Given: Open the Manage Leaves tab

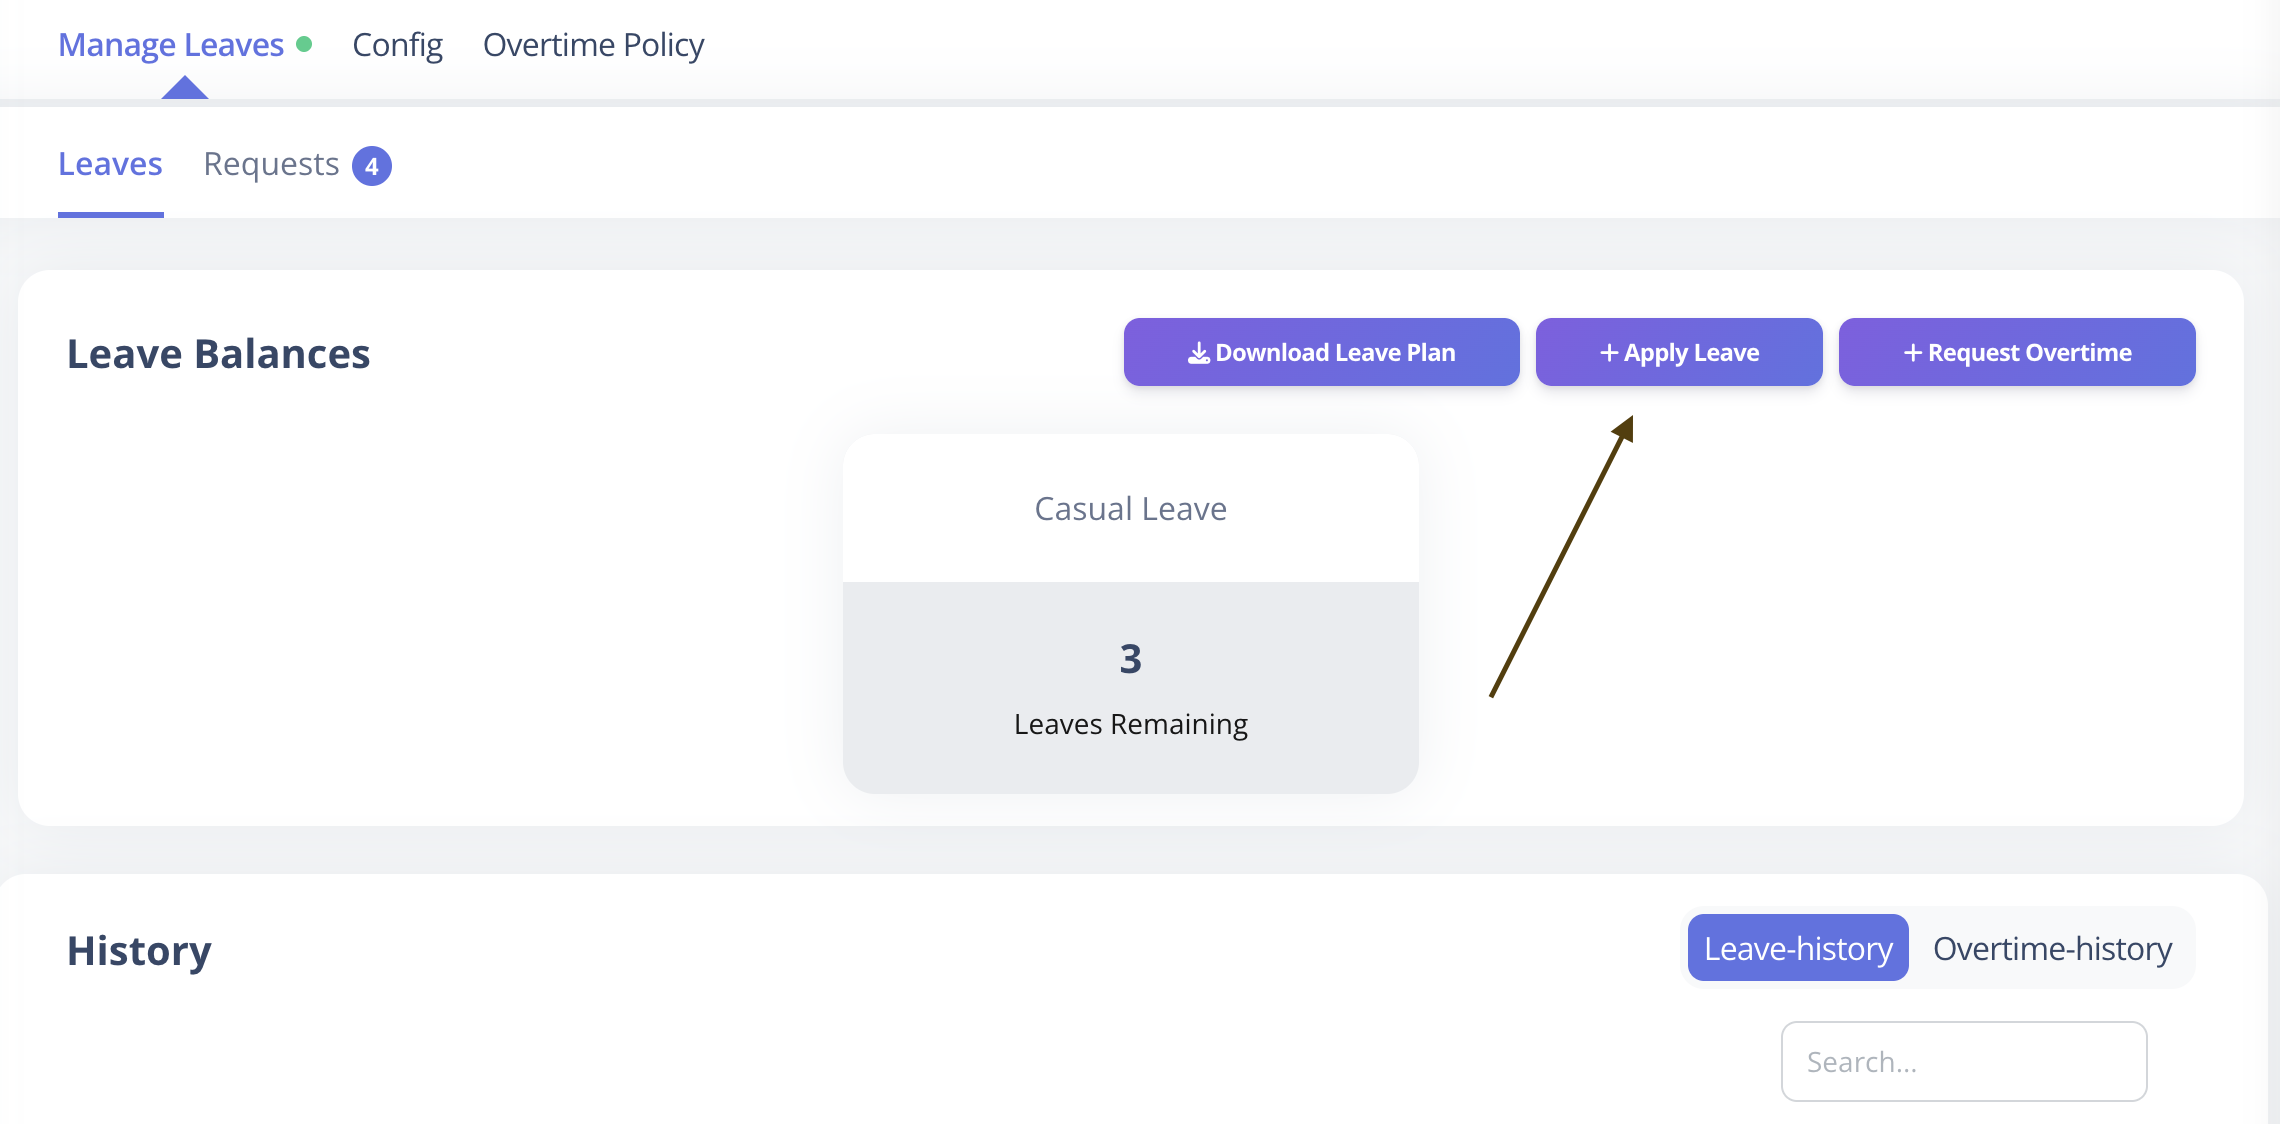Looking at the screenshot, I should [x=171, y=45].
